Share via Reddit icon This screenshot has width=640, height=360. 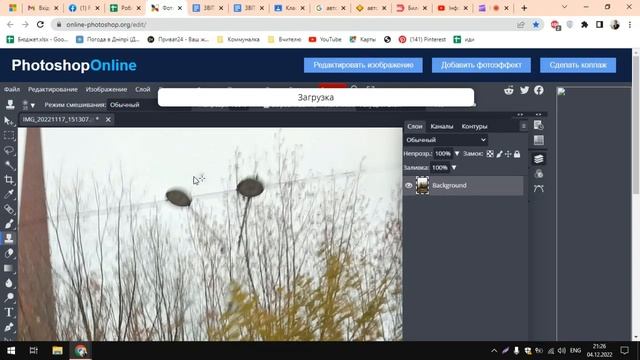click(x=509, y=90)
